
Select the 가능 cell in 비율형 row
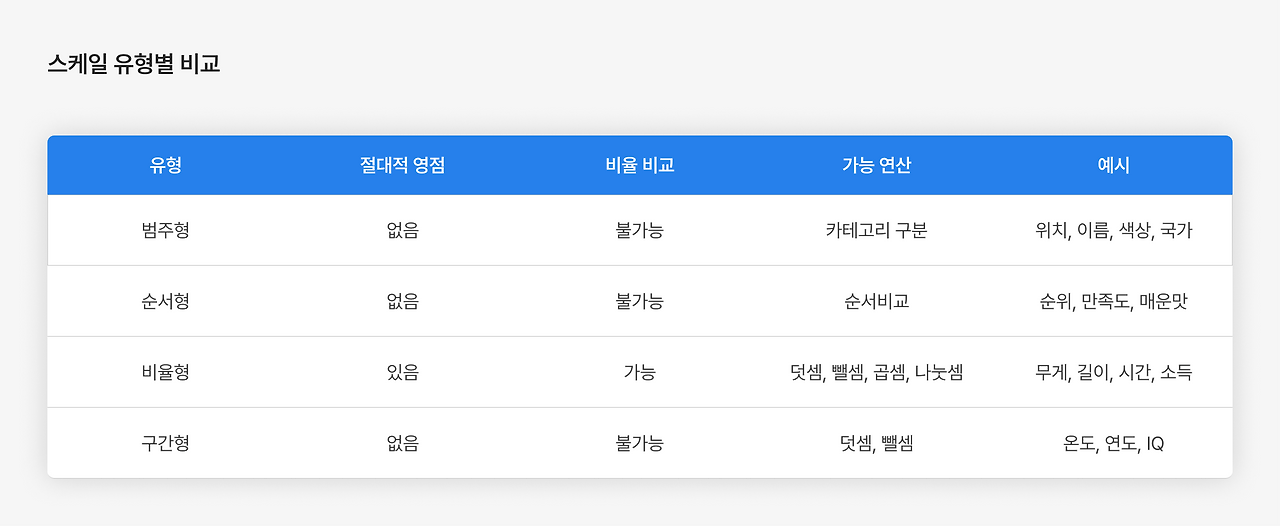tap(639, 372)
